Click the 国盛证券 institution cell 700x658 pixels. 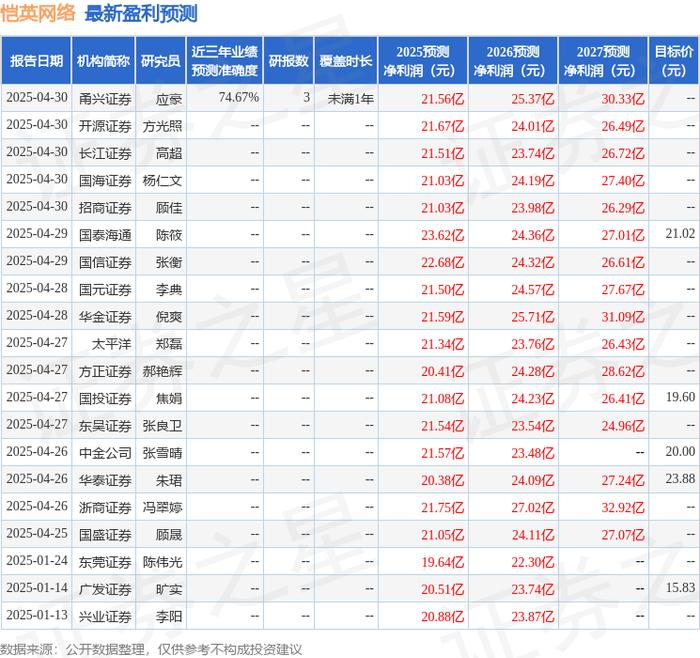point(105,535)
